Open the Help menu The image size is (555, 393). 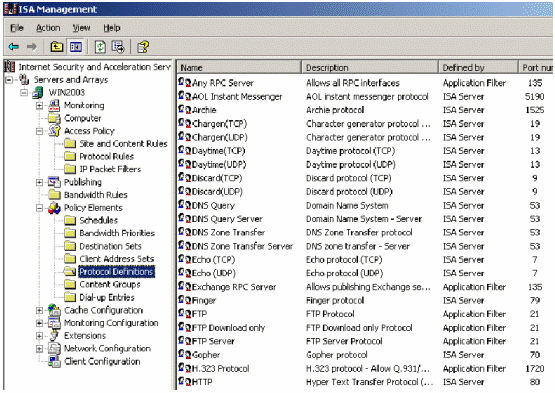(x=112, y=28)
